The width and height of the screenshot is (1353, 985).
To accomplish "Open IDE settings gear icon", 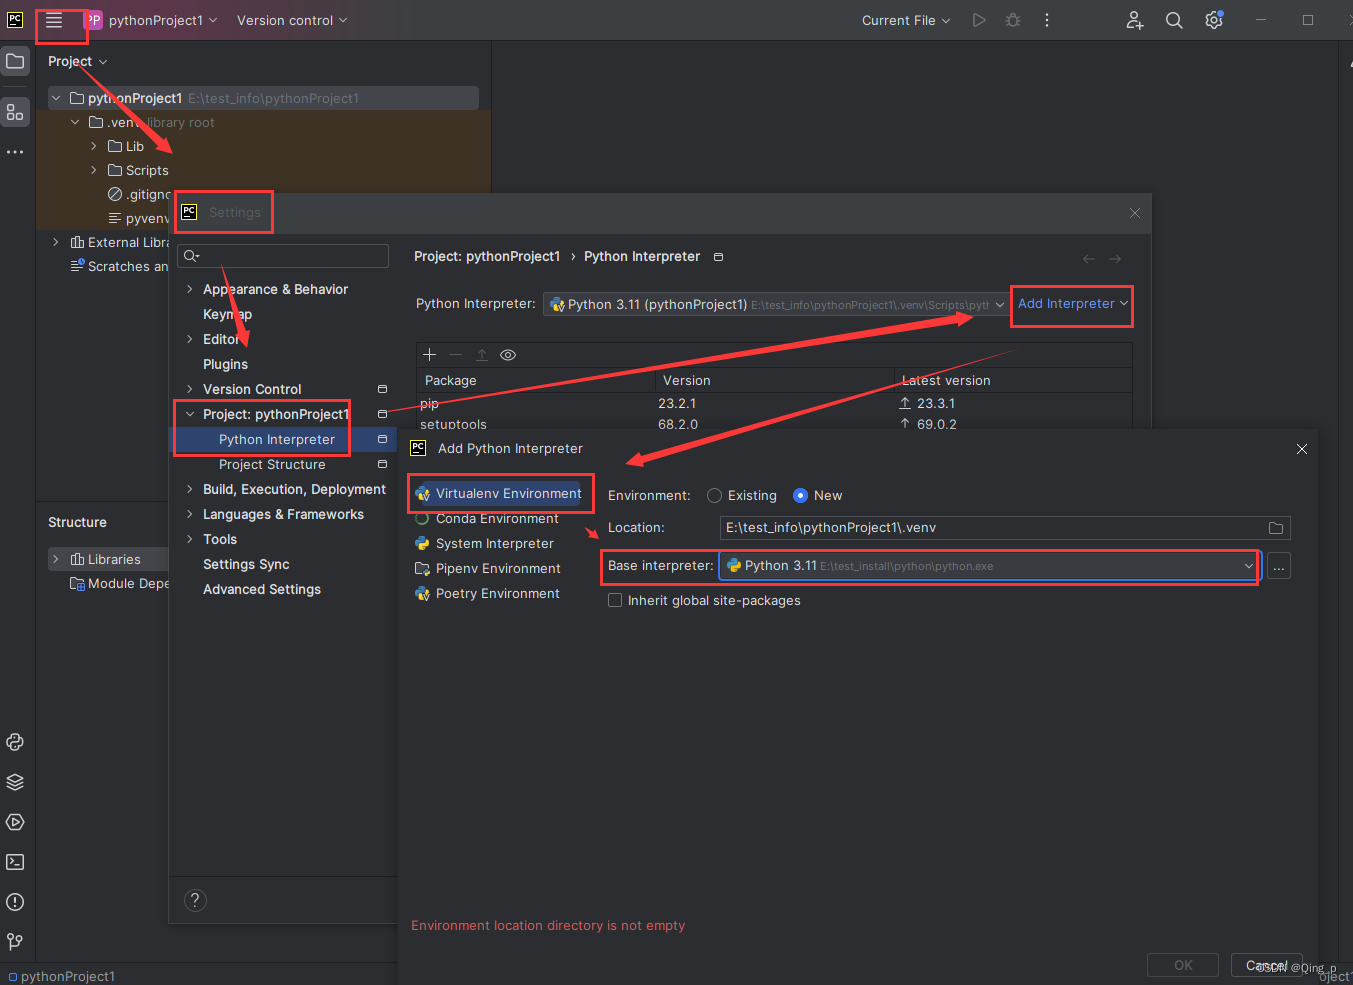I will pos(1214,20).
